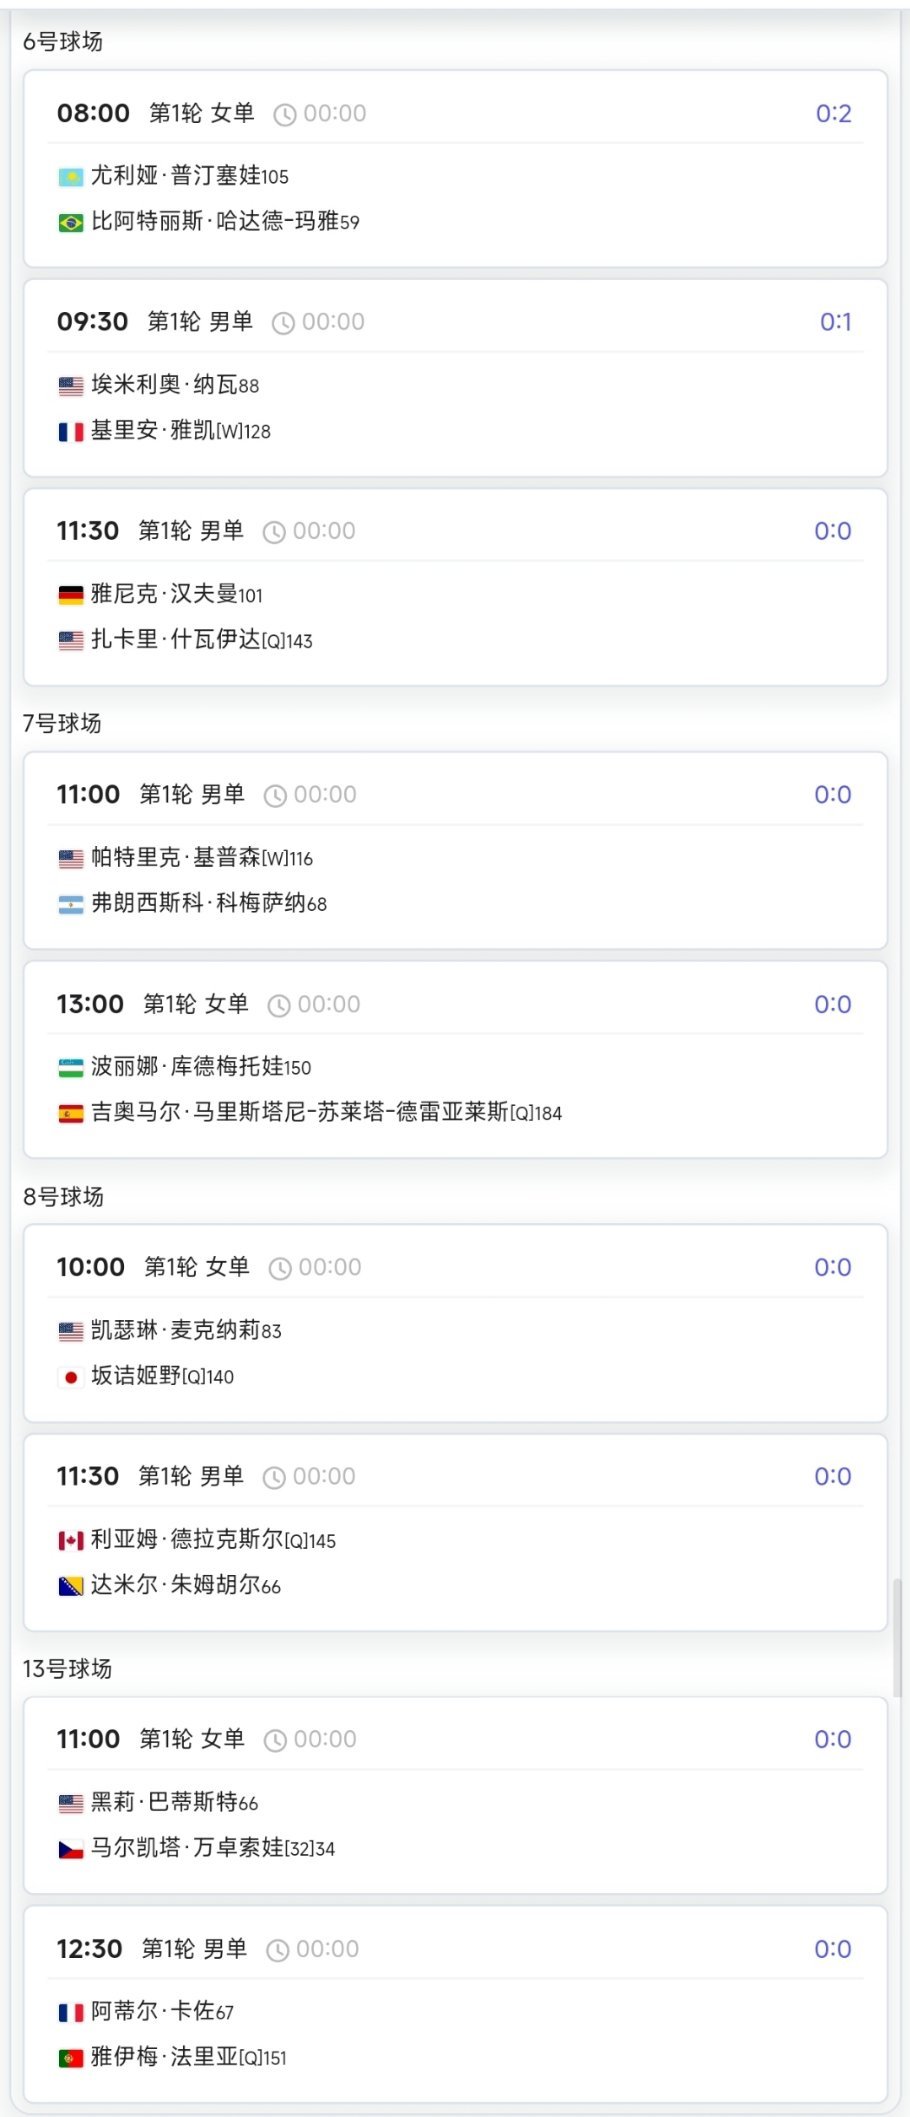Screen dimensions: 910x2117
Task: Click the clock icon in the 08:00 match
Action: click(284, 115)
